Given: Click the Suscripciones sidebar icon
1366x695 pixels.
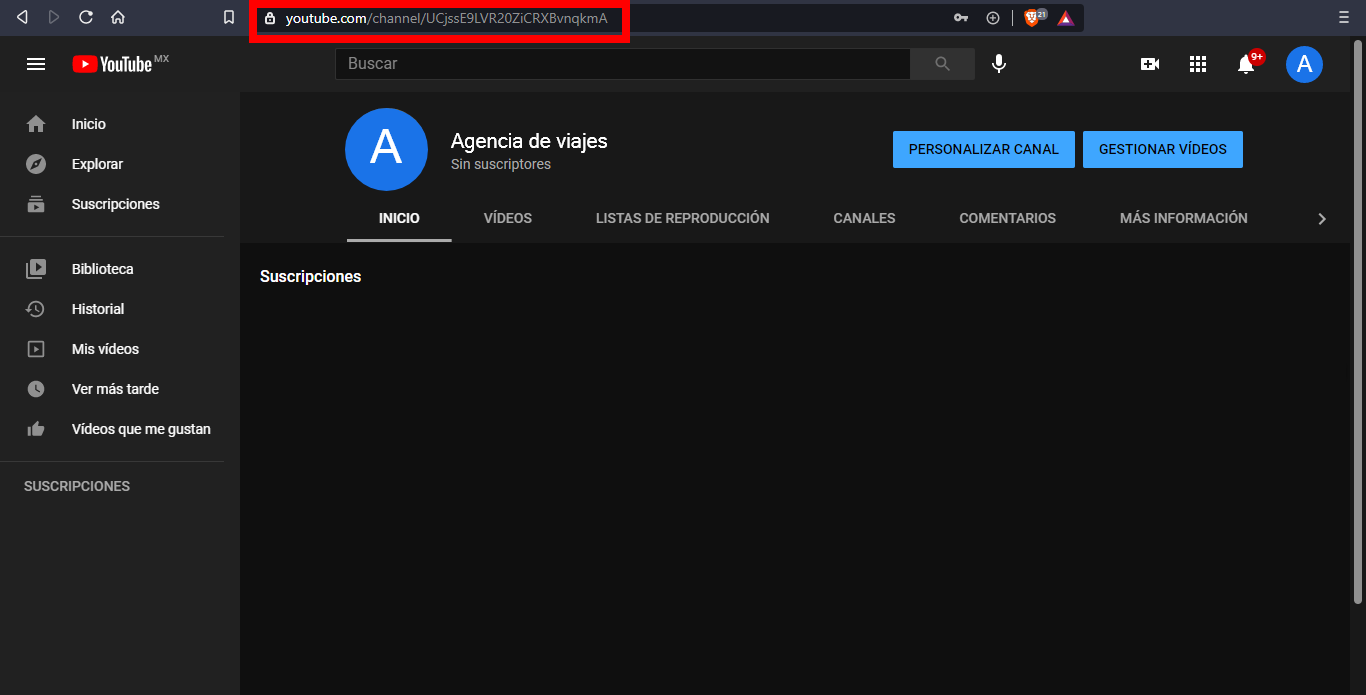Looking at the screenshot, I should tap(36, 204).
